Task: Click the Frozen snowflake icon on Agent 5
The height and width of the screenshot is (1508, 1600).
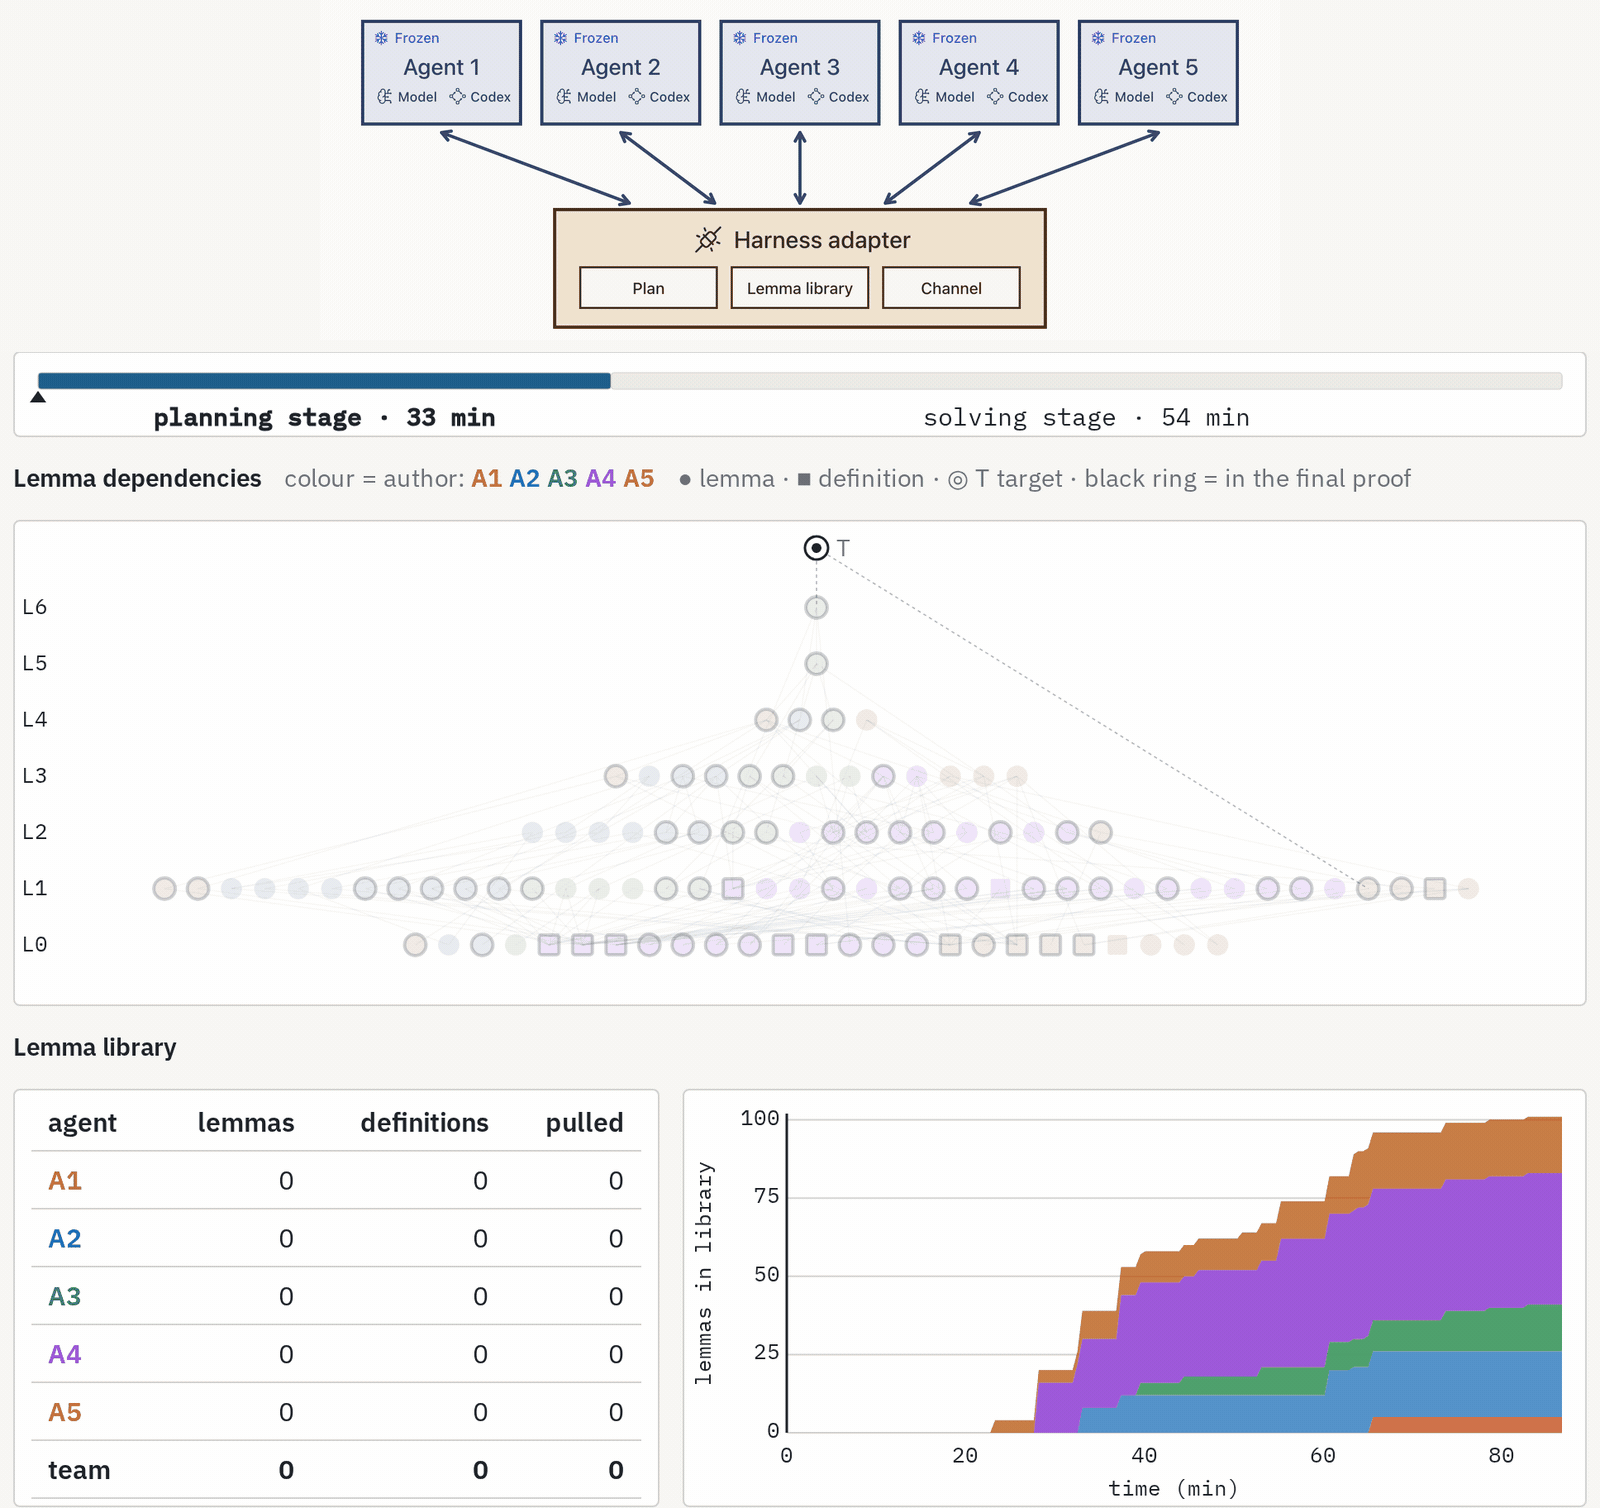Action: coord(1098,38)
